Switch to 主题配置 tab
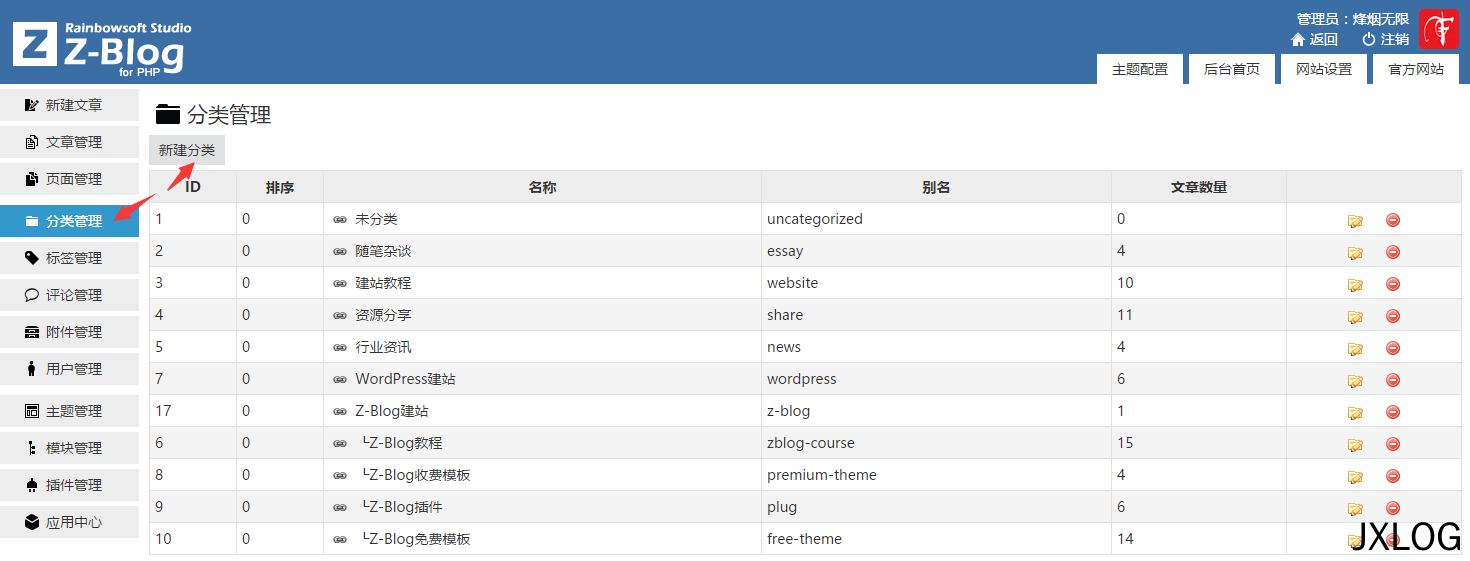Image resolution: width=1470 pixels, height=561 pixels. click(x=1140, y=69)
